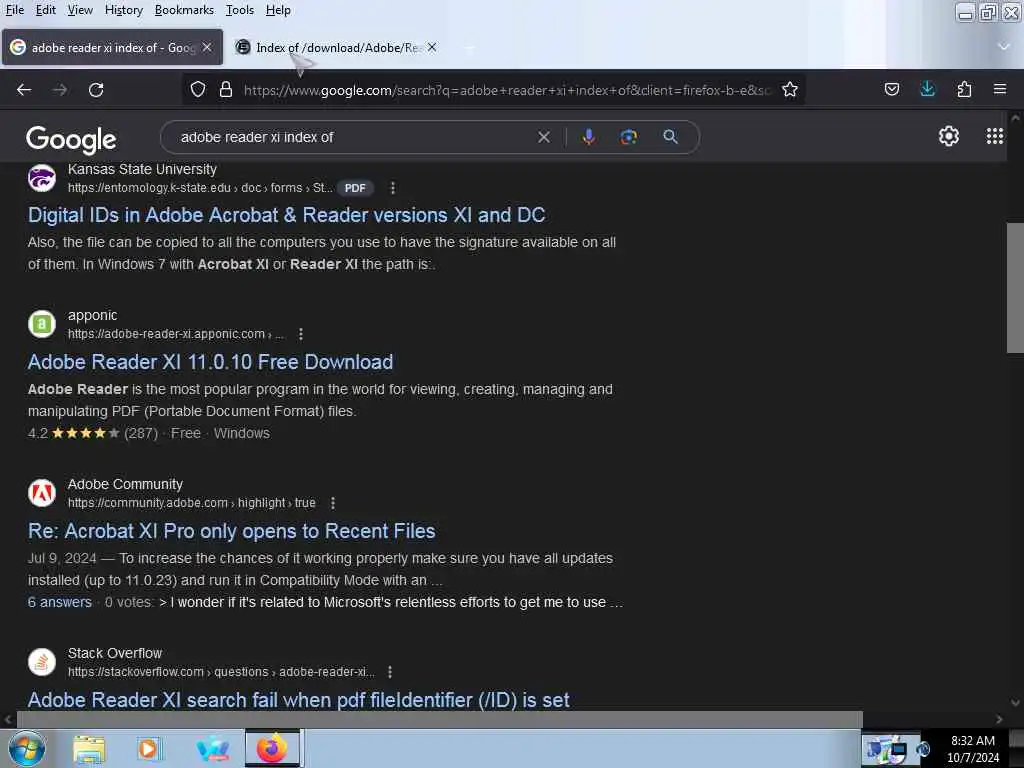Viewport: 1024px width, 768px height.
Task: Open more options for Adobe Community result
Action: click(332, 503)
